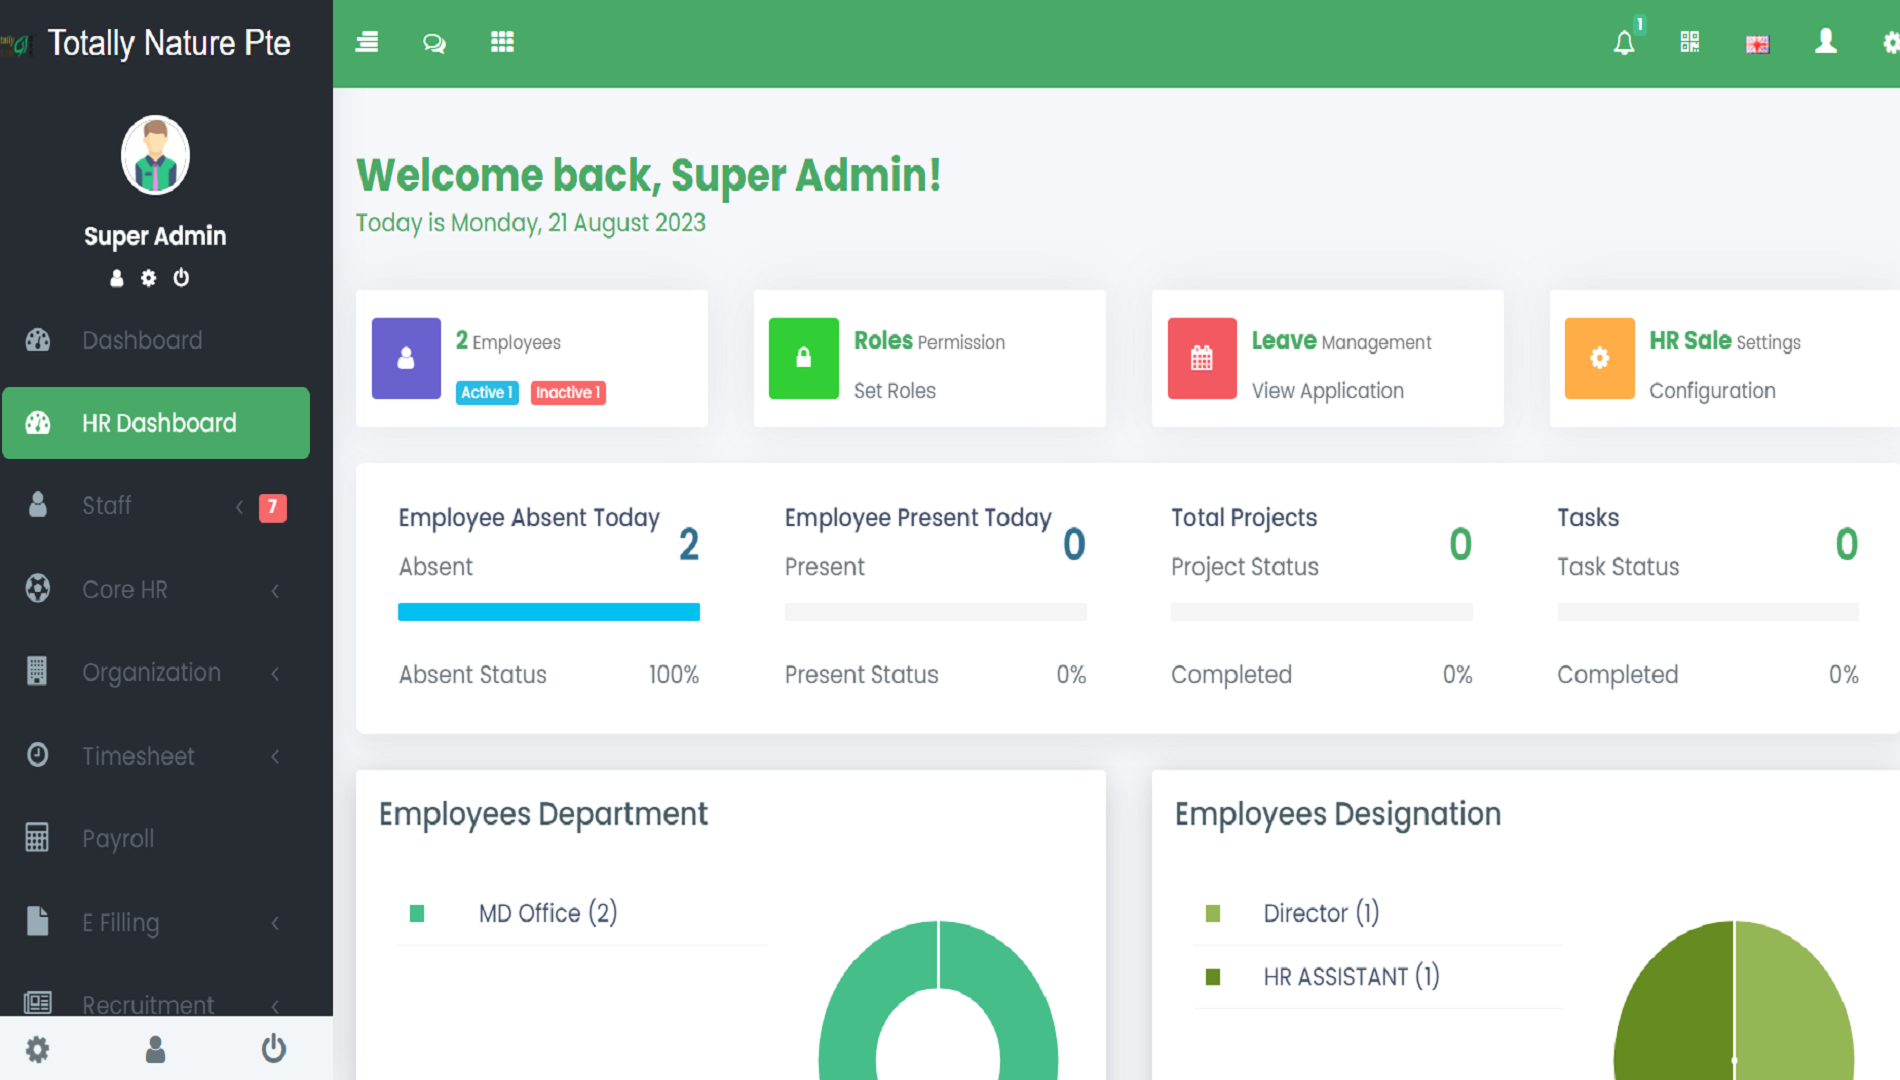The height and width of the screenshot is (1080, 1900).
Task: Expand the Timesheet menu
Action: tap(156, 755)
